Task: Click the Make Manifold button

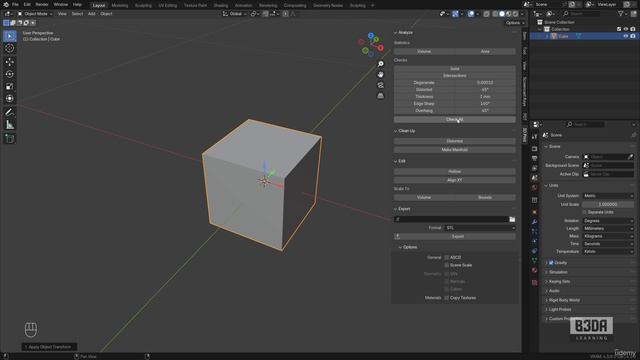Action: coord(455,150)
